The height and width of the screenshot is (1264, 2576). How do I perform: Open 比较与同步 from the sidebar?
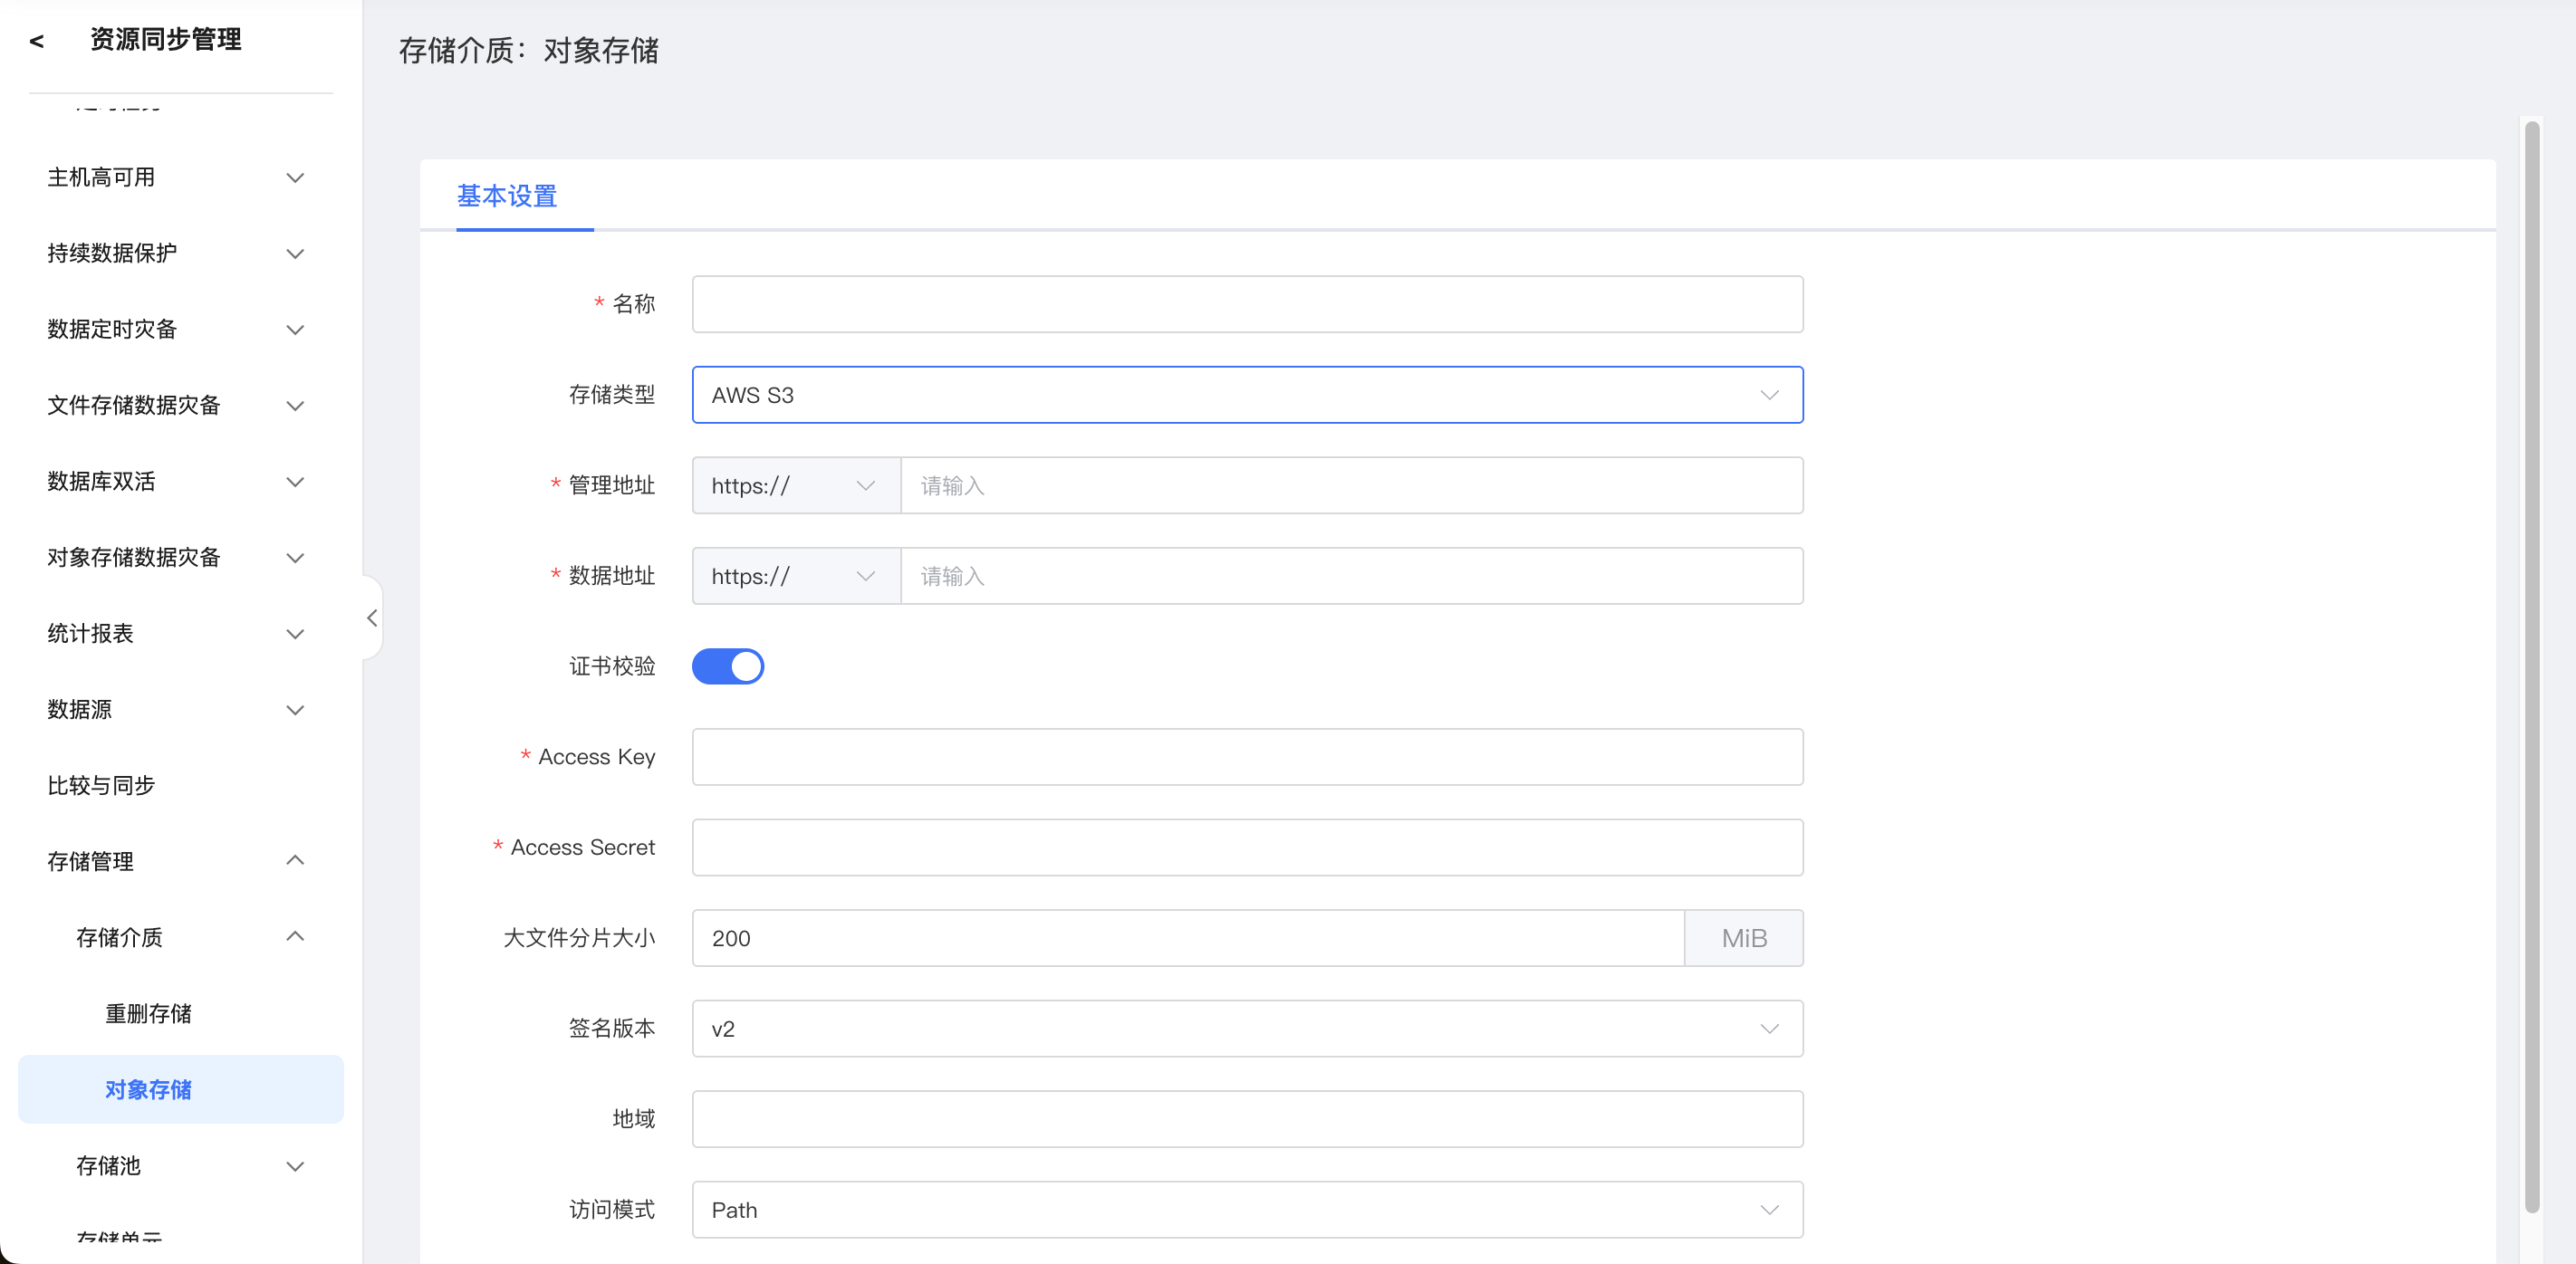point(101,785)
